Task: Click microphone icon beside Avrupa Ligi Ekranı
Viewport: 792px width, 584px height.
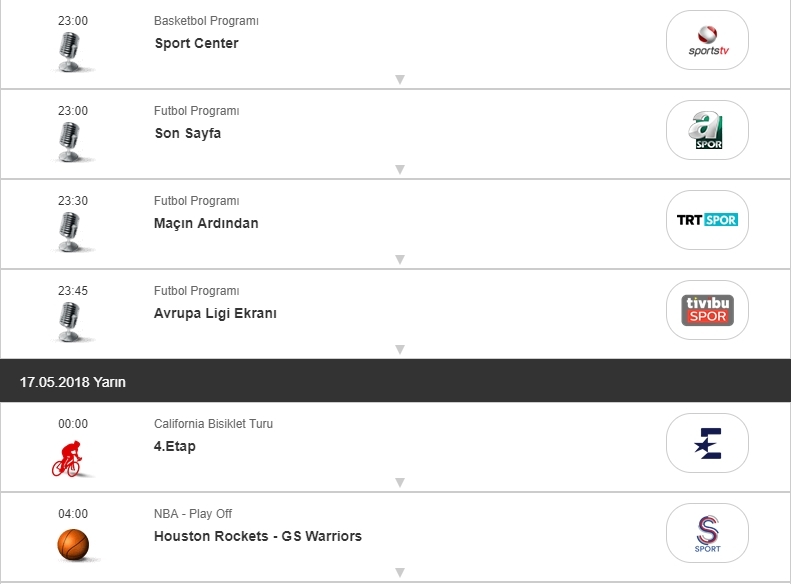Action: pyautogui.click(x=69, y=321)
